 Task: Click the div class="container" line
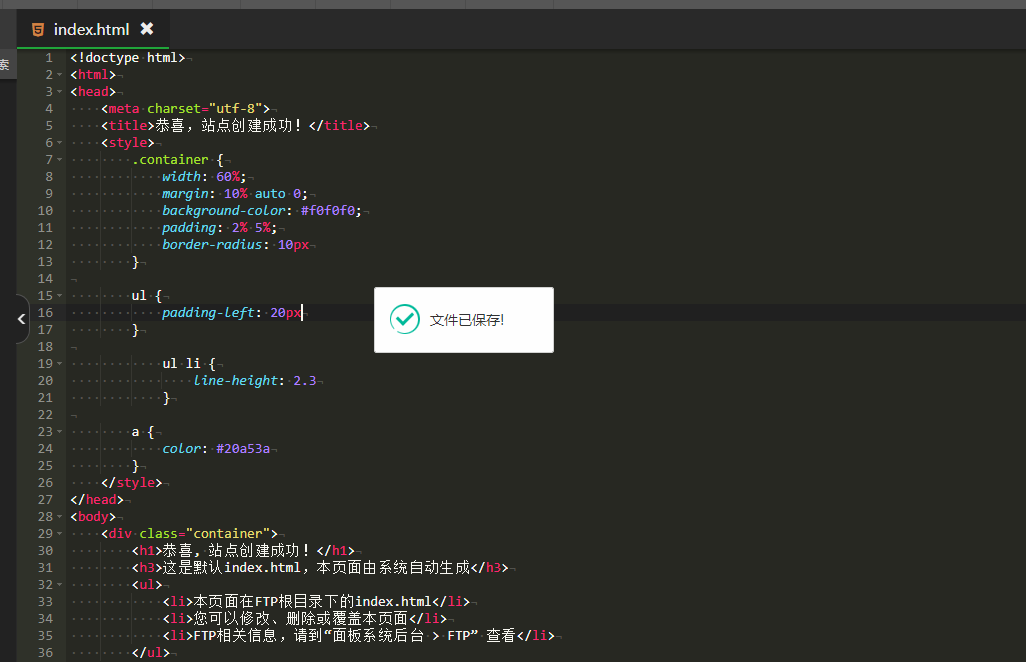[x=189, y=534]
